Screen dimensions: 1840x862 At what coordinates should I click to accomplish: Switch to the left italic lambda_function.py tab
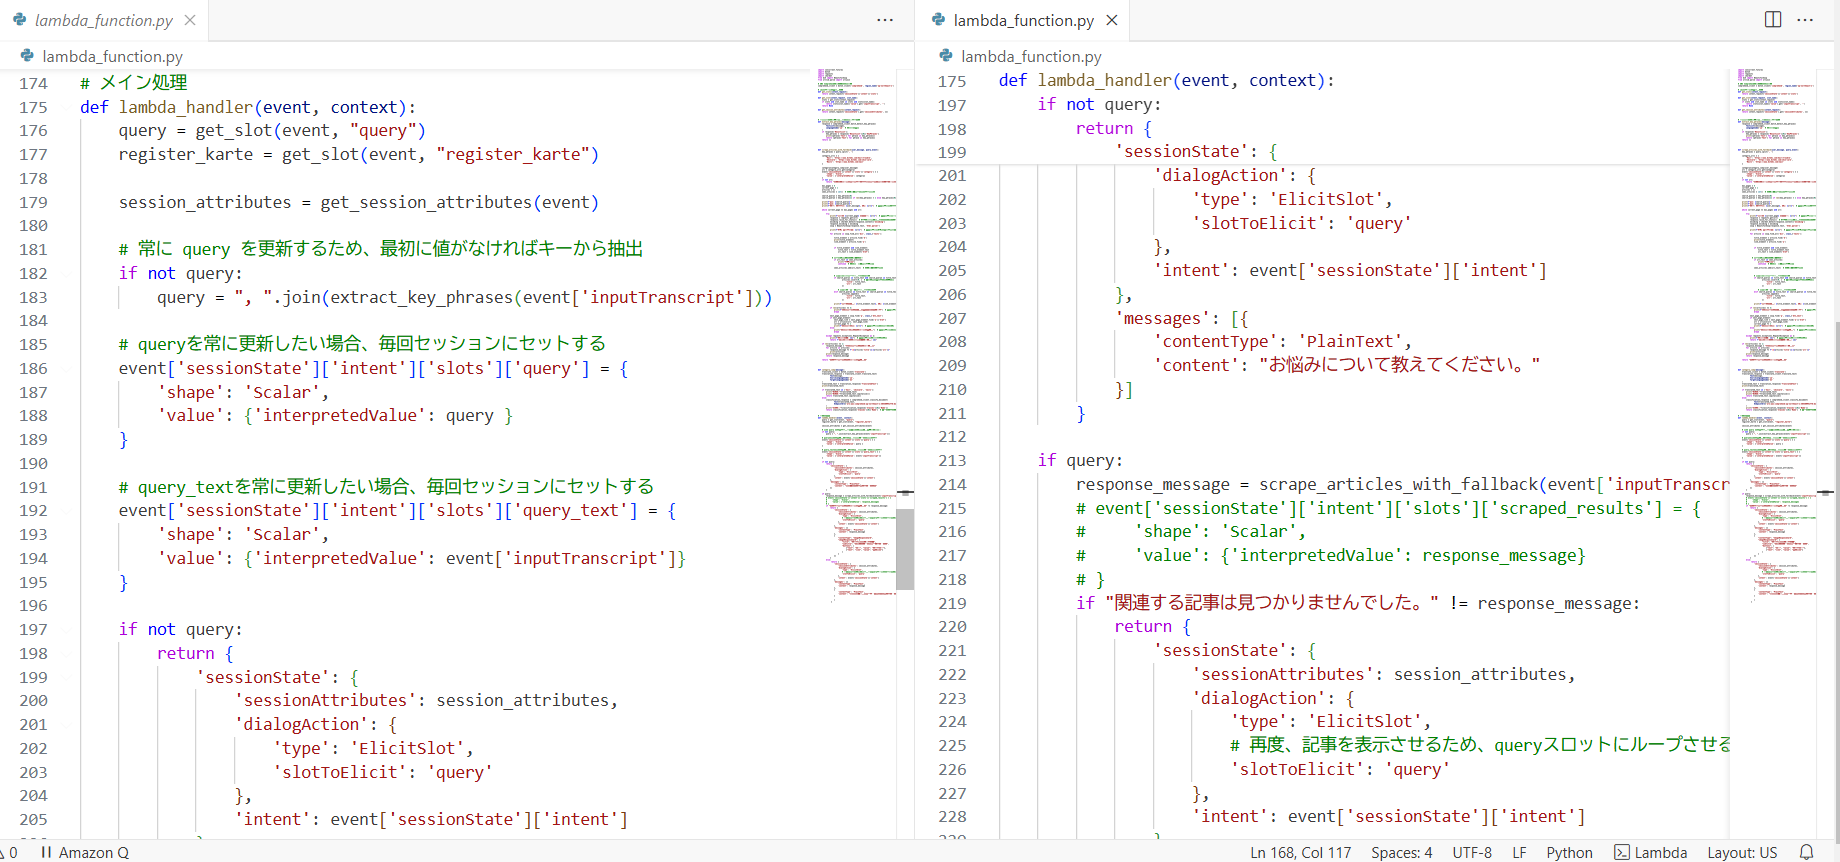(x=103, y=20)
